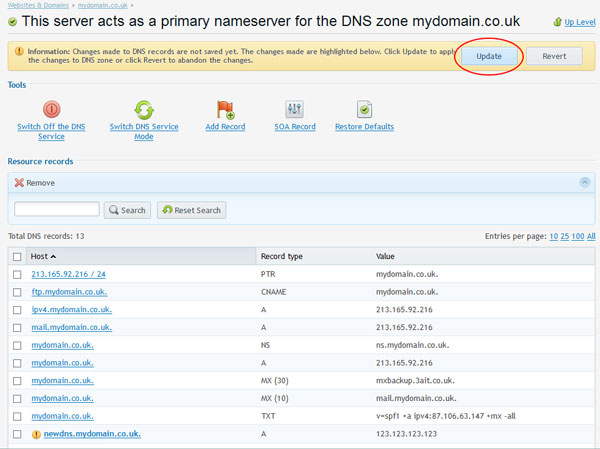Click the Reset Search button

pos(191,210)
